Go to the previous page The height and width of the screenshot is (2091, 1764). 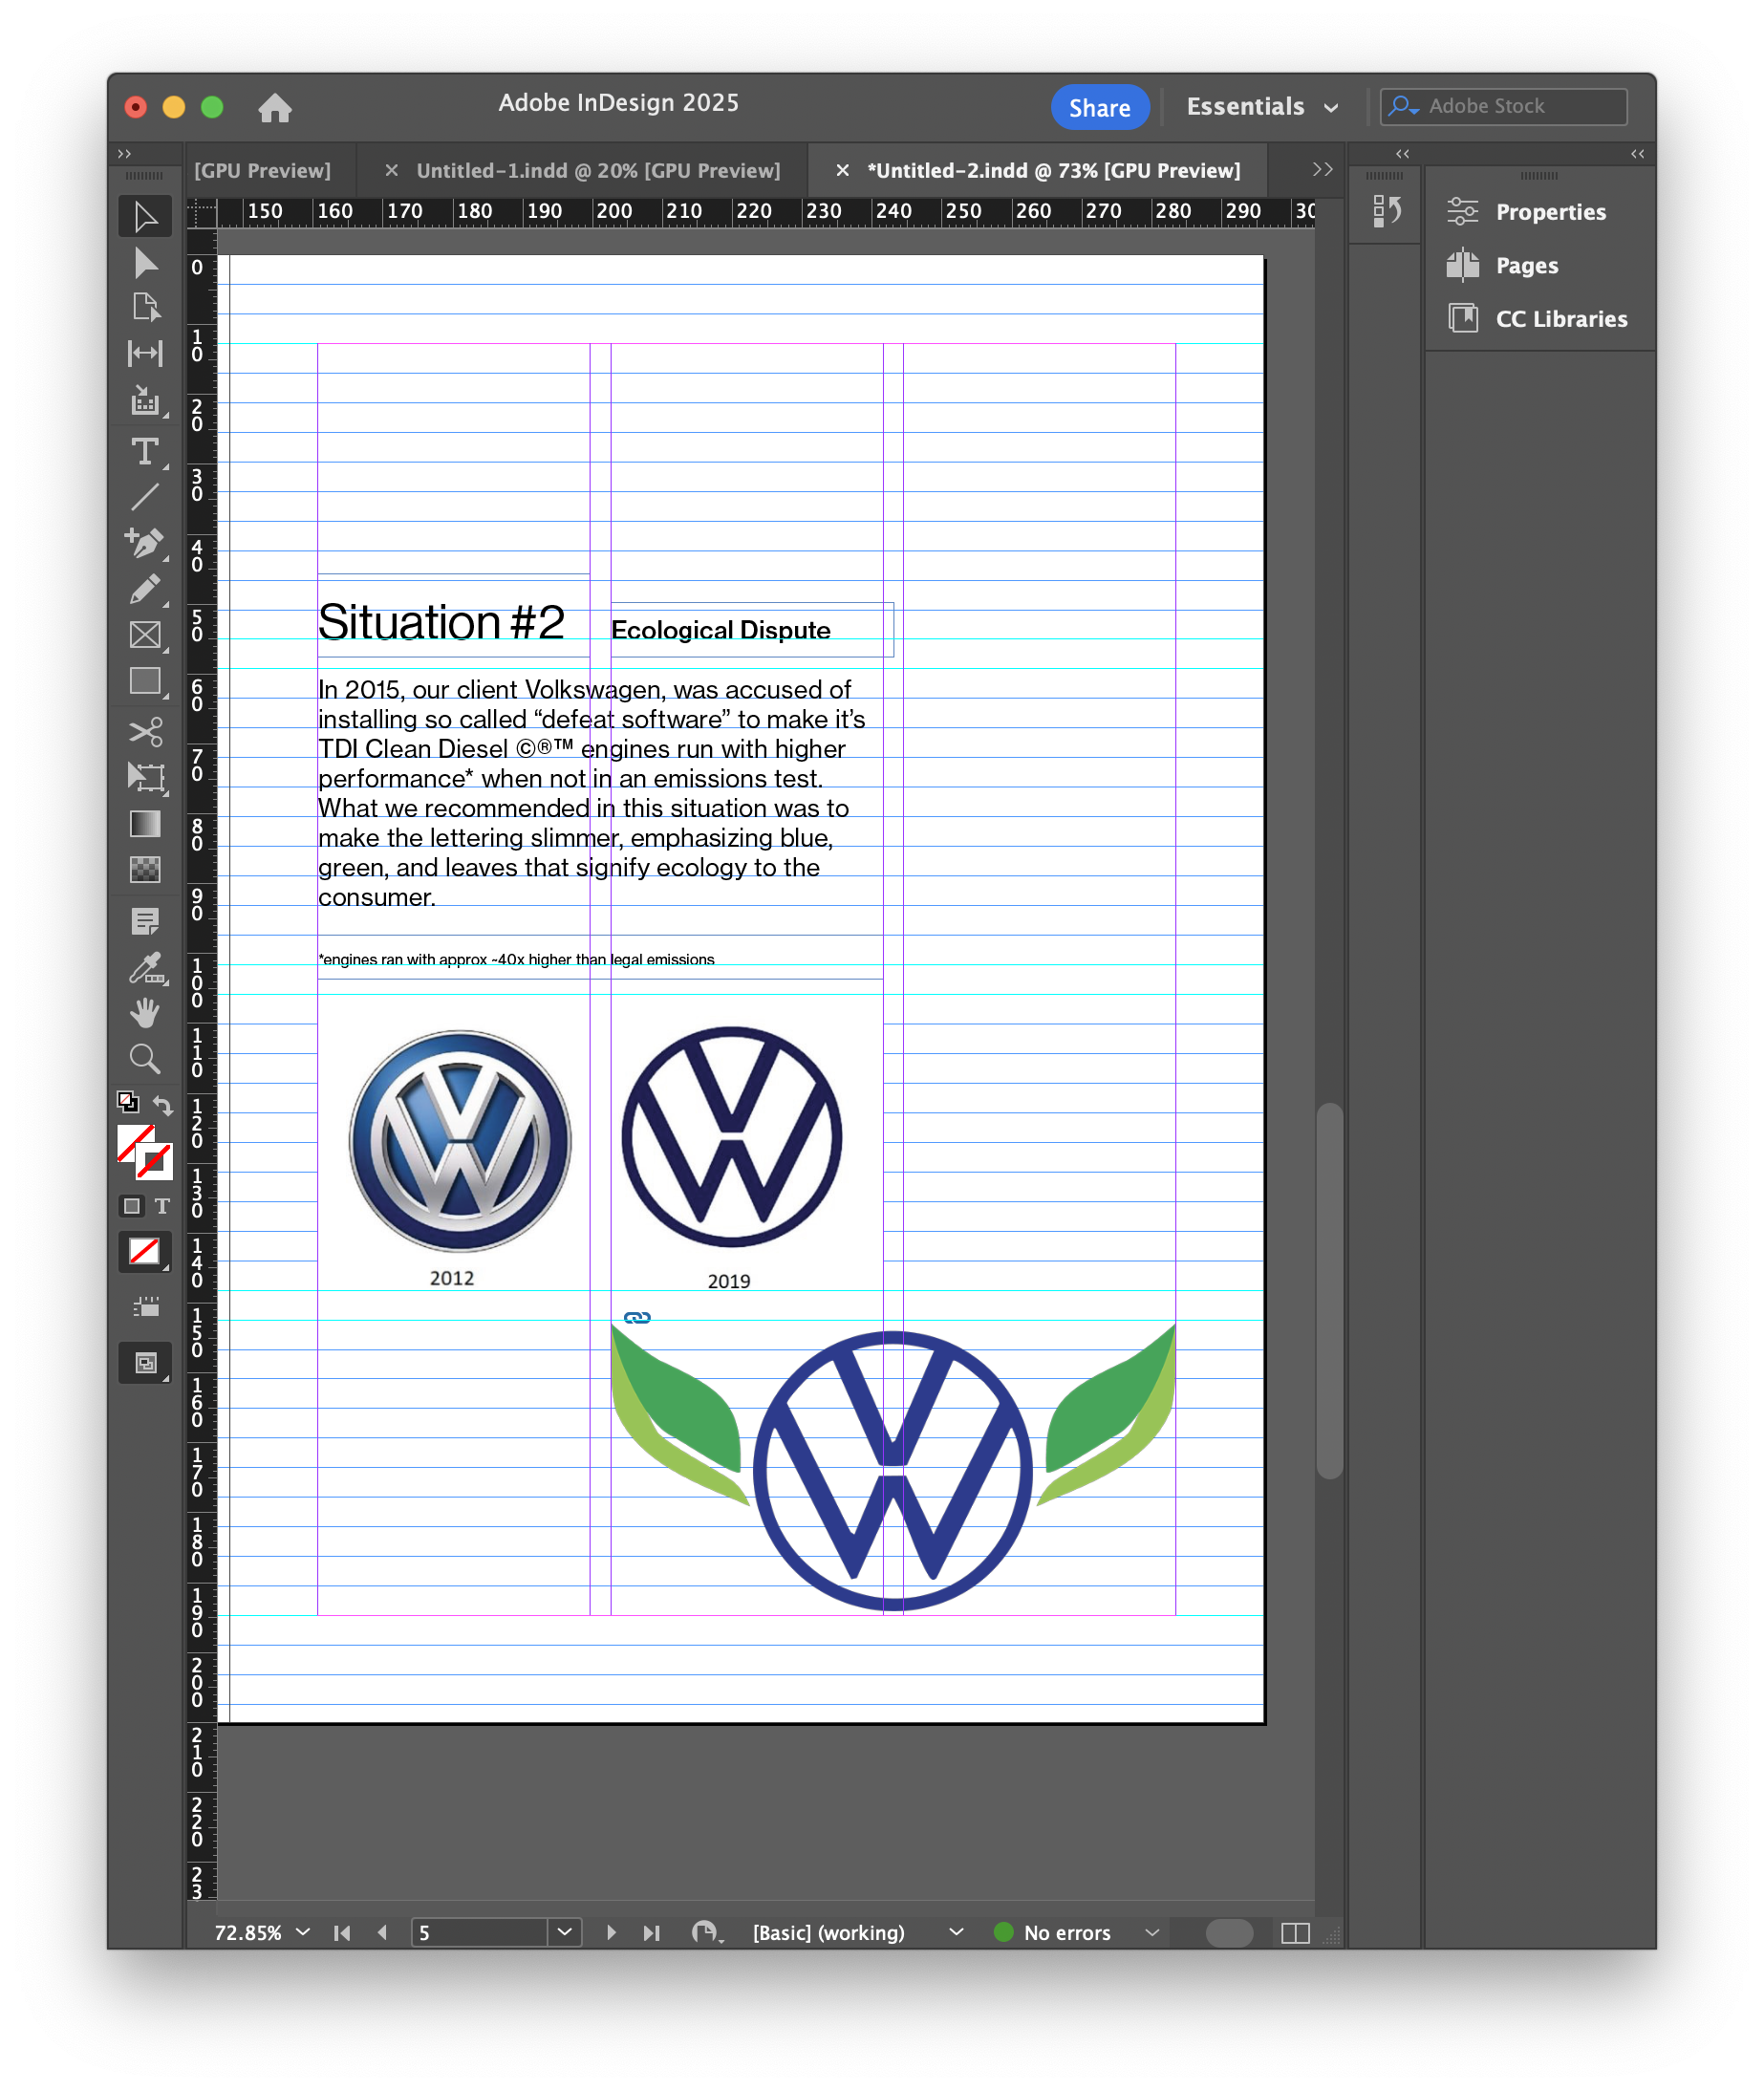383,1932
